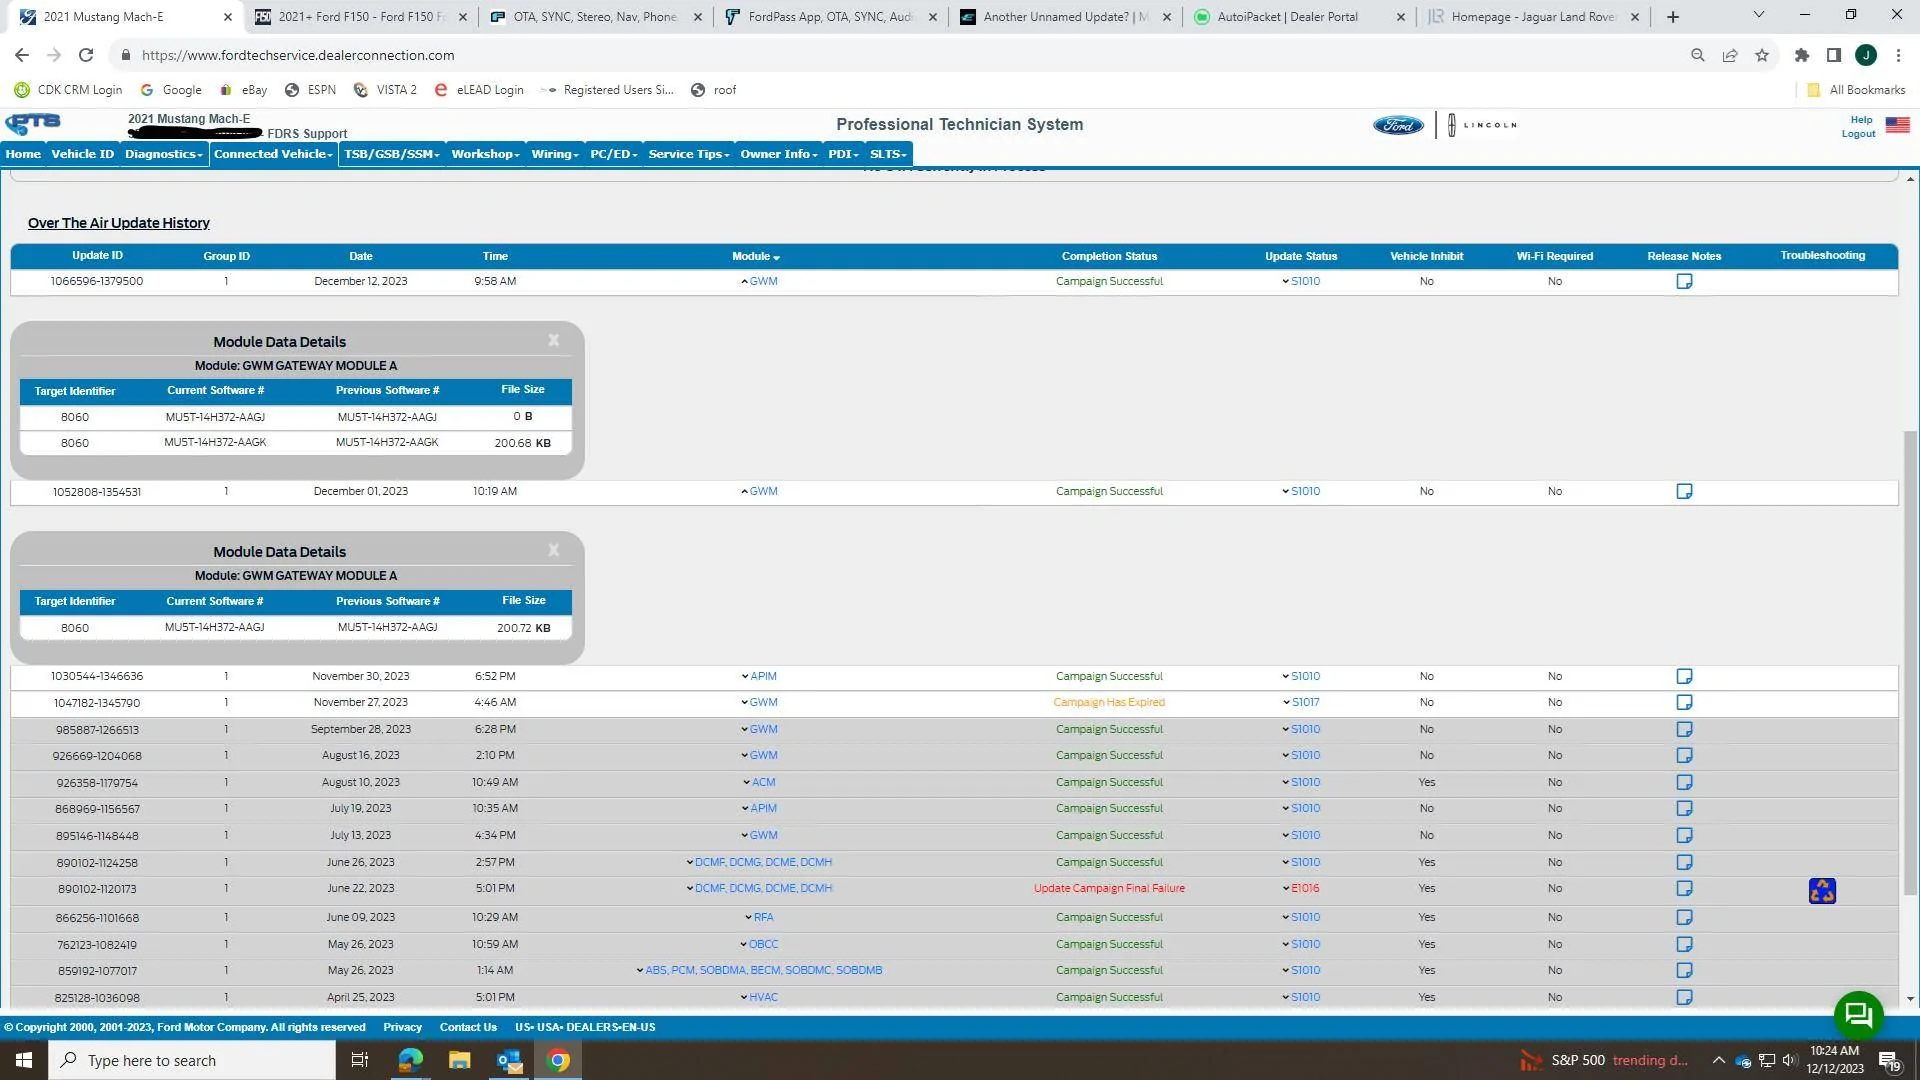Collapse GWM module for December 01, 2023
Screen dimensions: 1920x1080
coord(759,491)
